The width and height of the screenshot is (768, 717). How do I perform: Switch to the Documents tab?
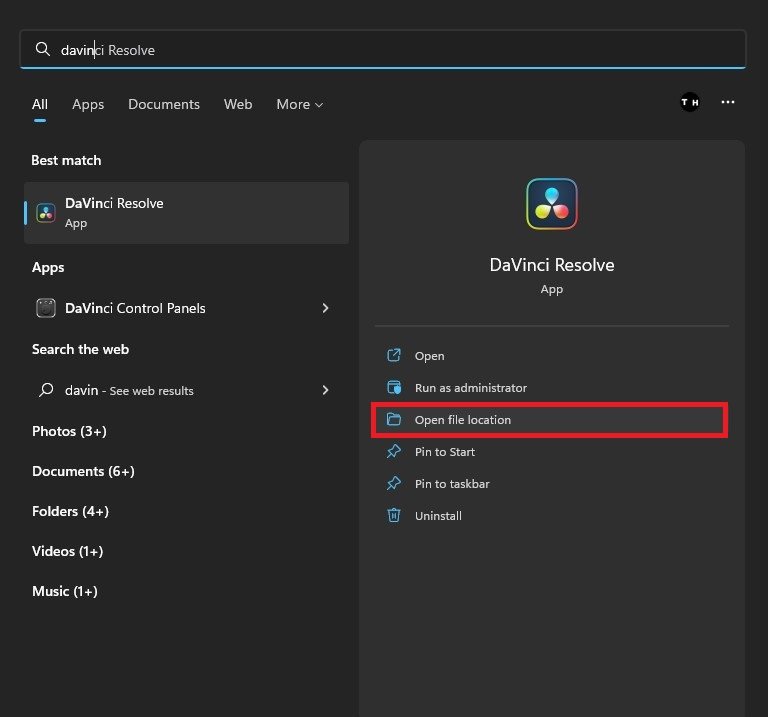pyautogui.click(x=164, y=104)
